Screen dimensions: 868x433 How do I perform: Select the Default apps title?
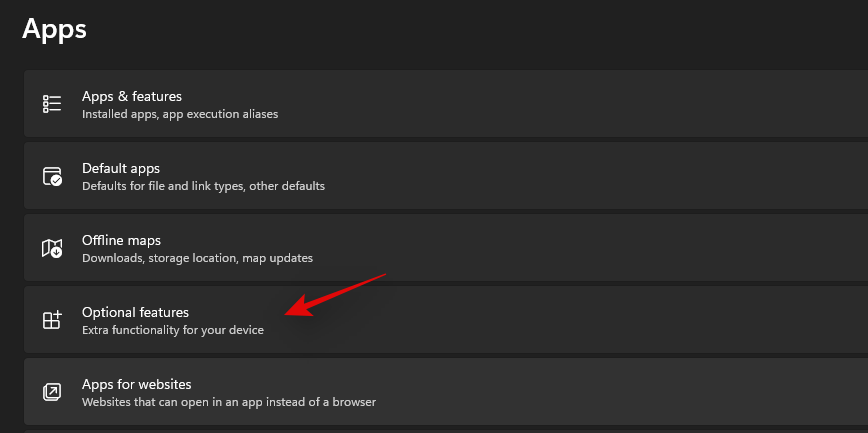point(120,168)
